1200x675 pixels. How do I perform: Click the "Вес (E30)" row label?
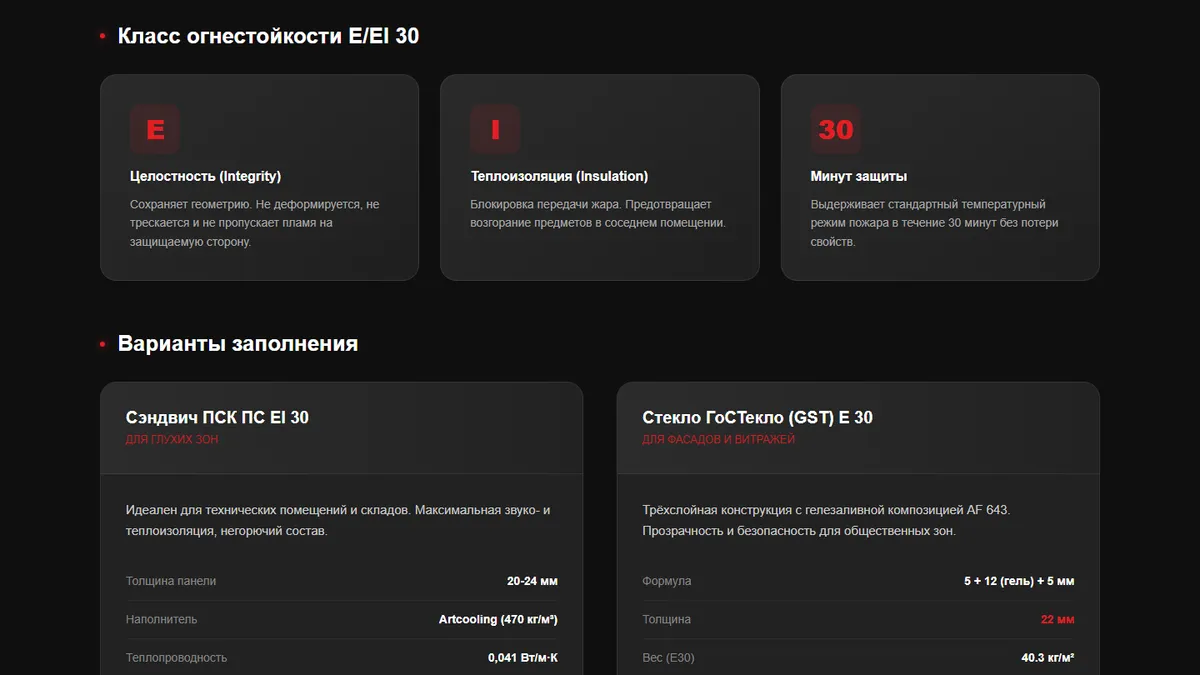(669, 657)
